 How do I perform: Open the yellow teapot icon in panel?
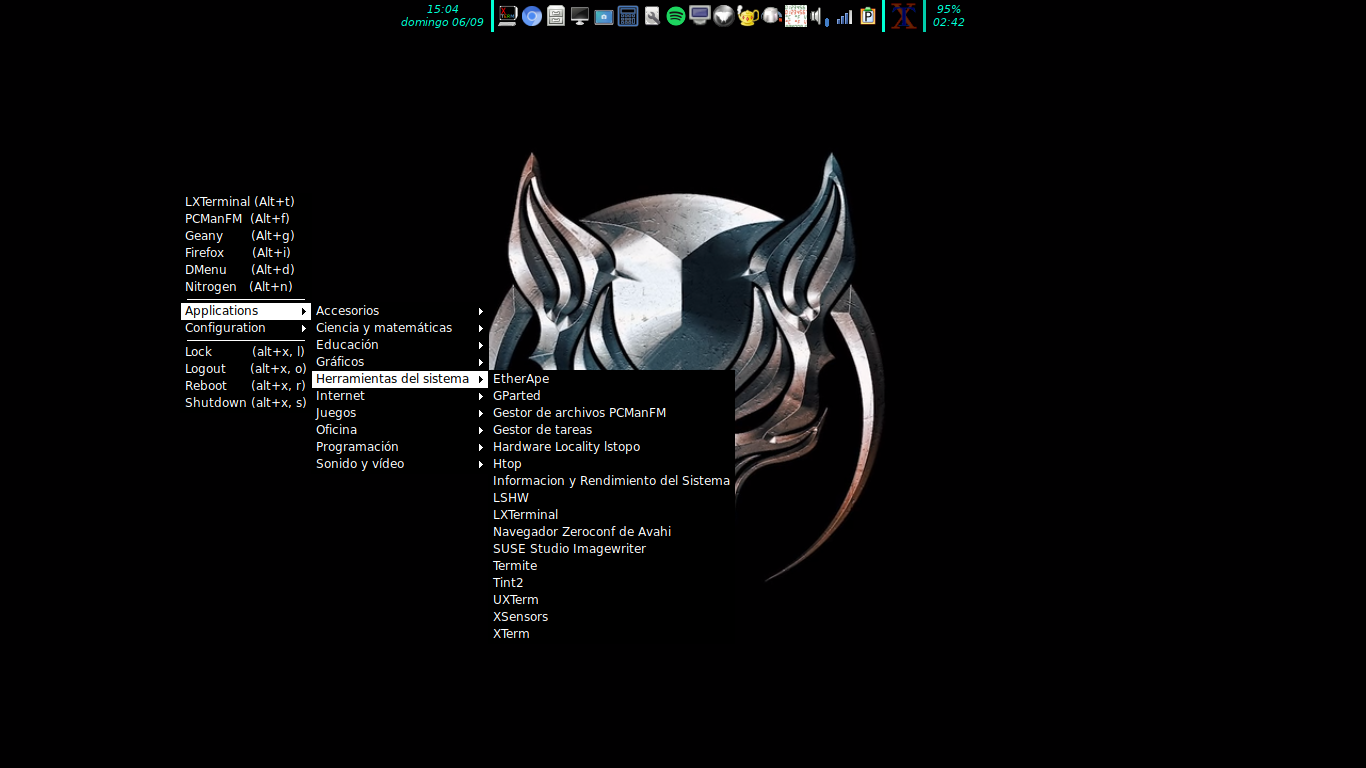tap(748, 16)
